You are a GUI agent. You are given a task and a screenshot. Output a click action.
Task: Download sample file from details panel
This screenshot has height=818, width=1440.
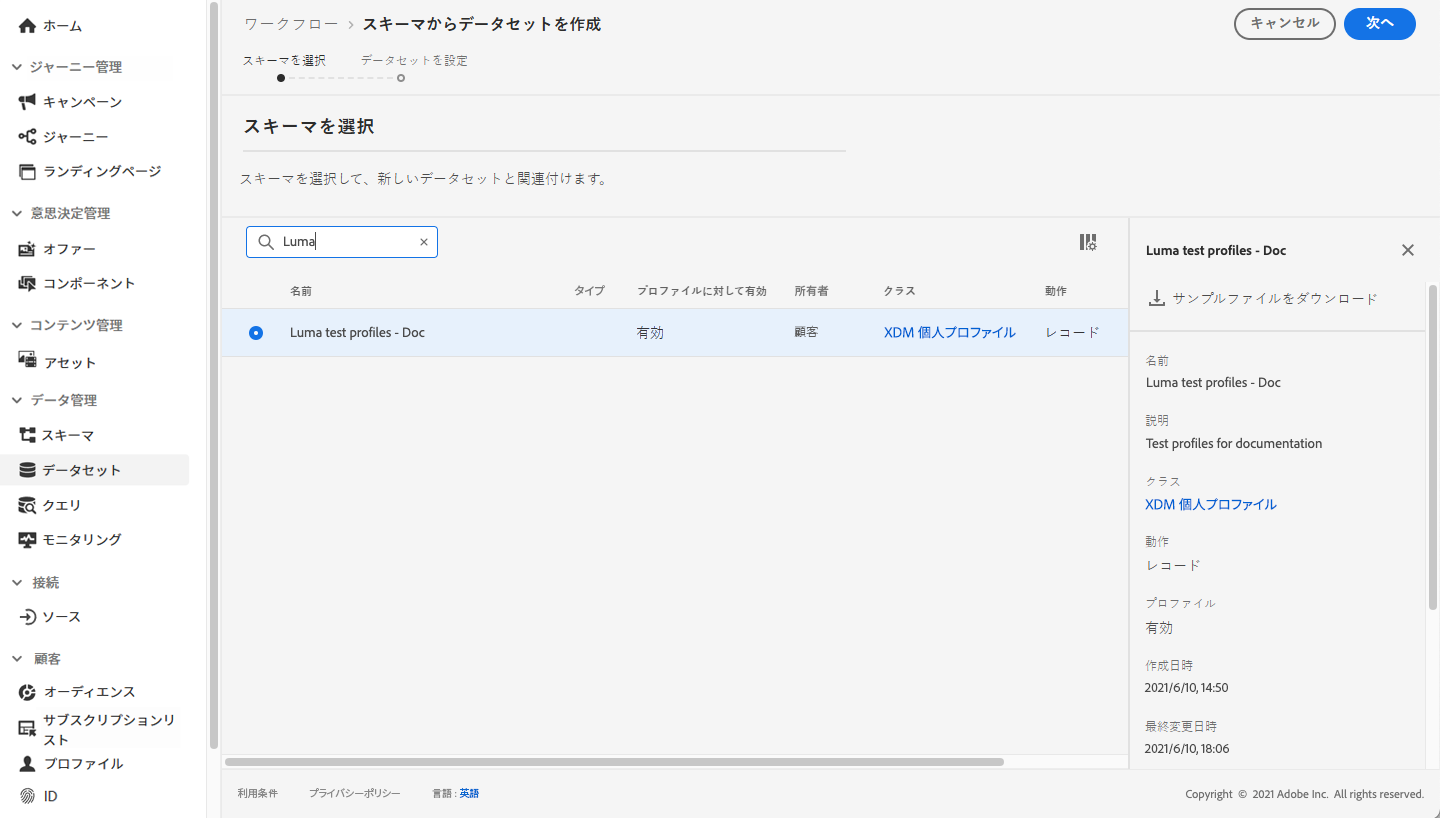click(x=1263, y=298)
